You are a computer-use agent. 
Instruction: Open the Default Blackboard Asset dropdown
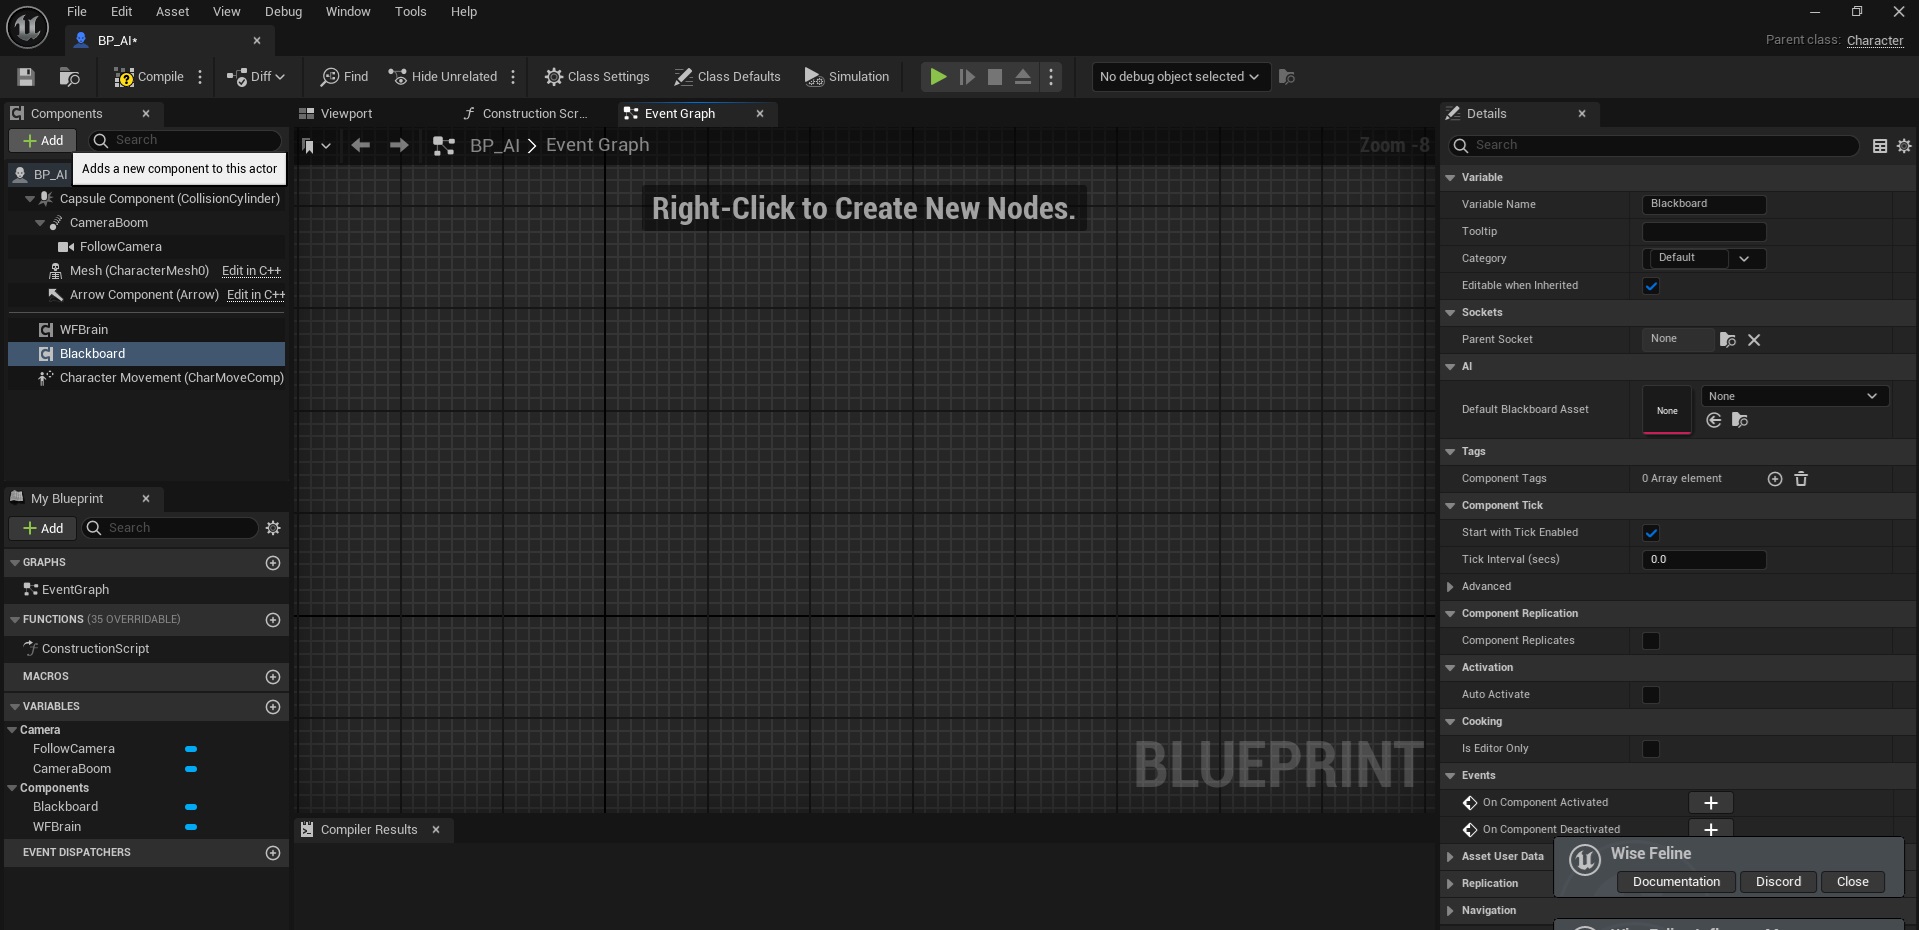point(1793,396)
